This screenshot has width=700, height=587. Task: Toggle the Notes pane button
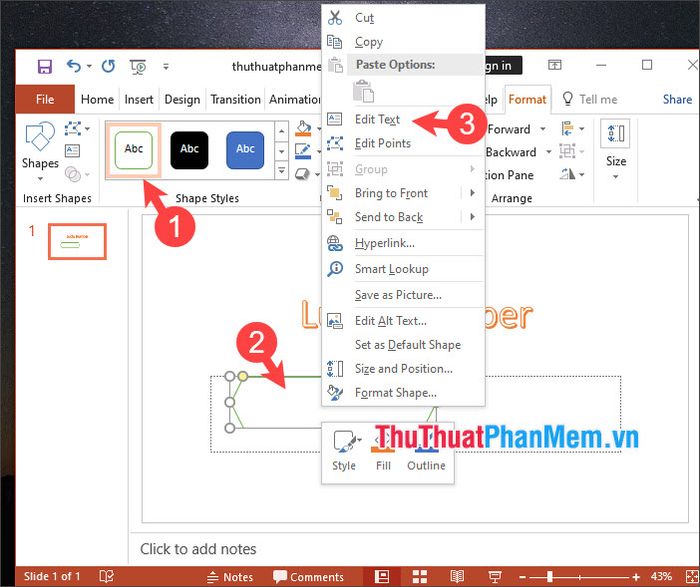point(230,577)
